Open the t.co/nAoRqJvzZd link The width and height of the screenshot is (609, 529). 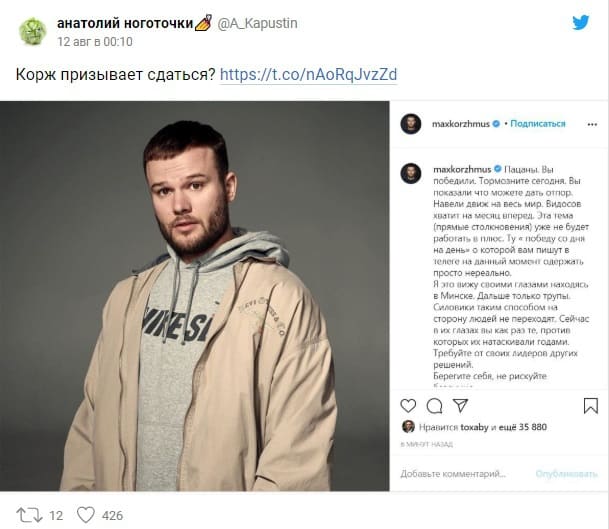click(308, 74)
